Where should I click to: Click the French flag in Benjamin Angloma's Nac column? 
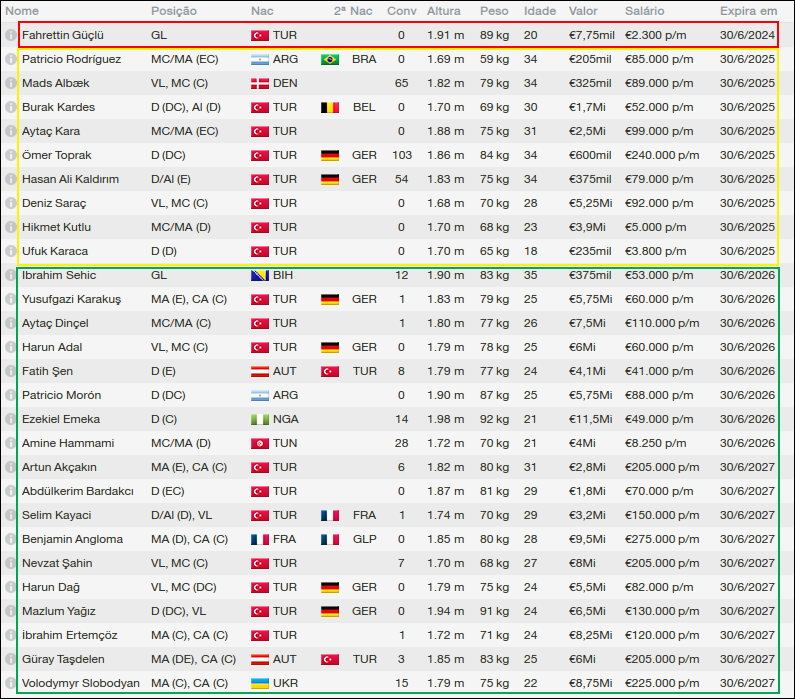(x=260, y=539)
